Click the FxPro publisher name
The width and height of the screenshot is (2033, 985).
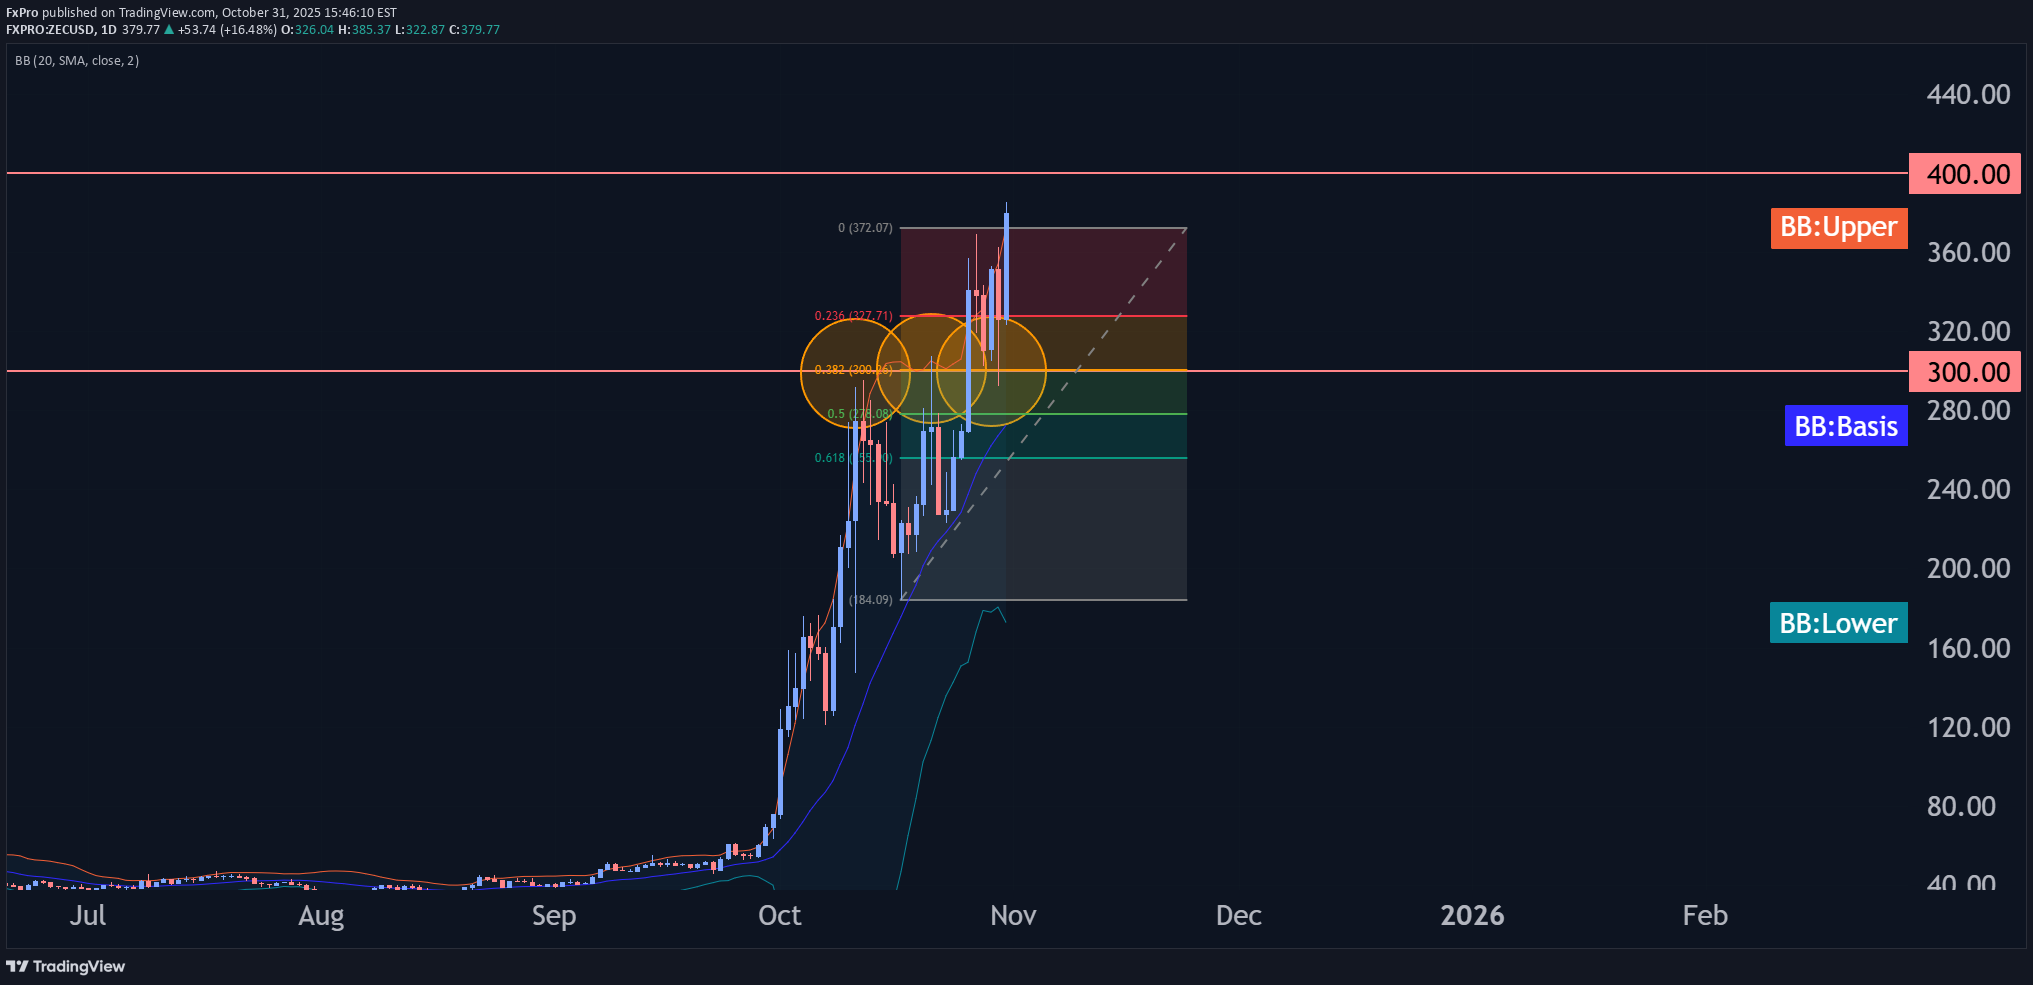click(22, 13)
